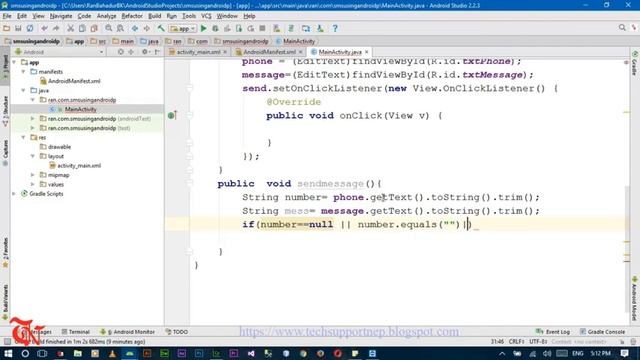This screenshot has width=640, height=360.
Task: Collapse the app module tree node
Action: 15,62
